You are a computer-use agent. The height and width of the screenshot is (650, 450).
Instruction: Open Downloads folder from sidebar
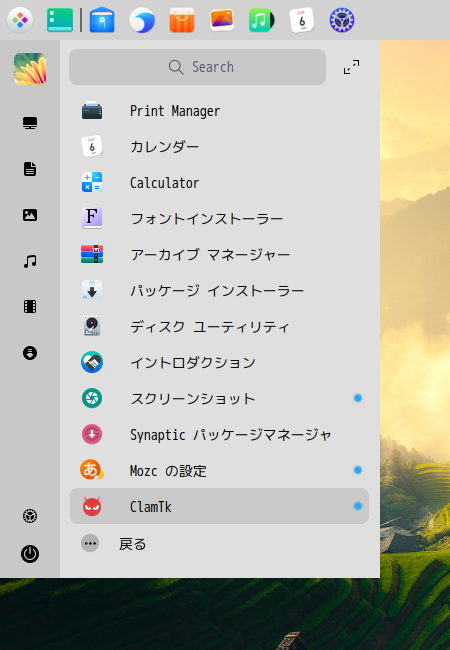click(30, 353)
